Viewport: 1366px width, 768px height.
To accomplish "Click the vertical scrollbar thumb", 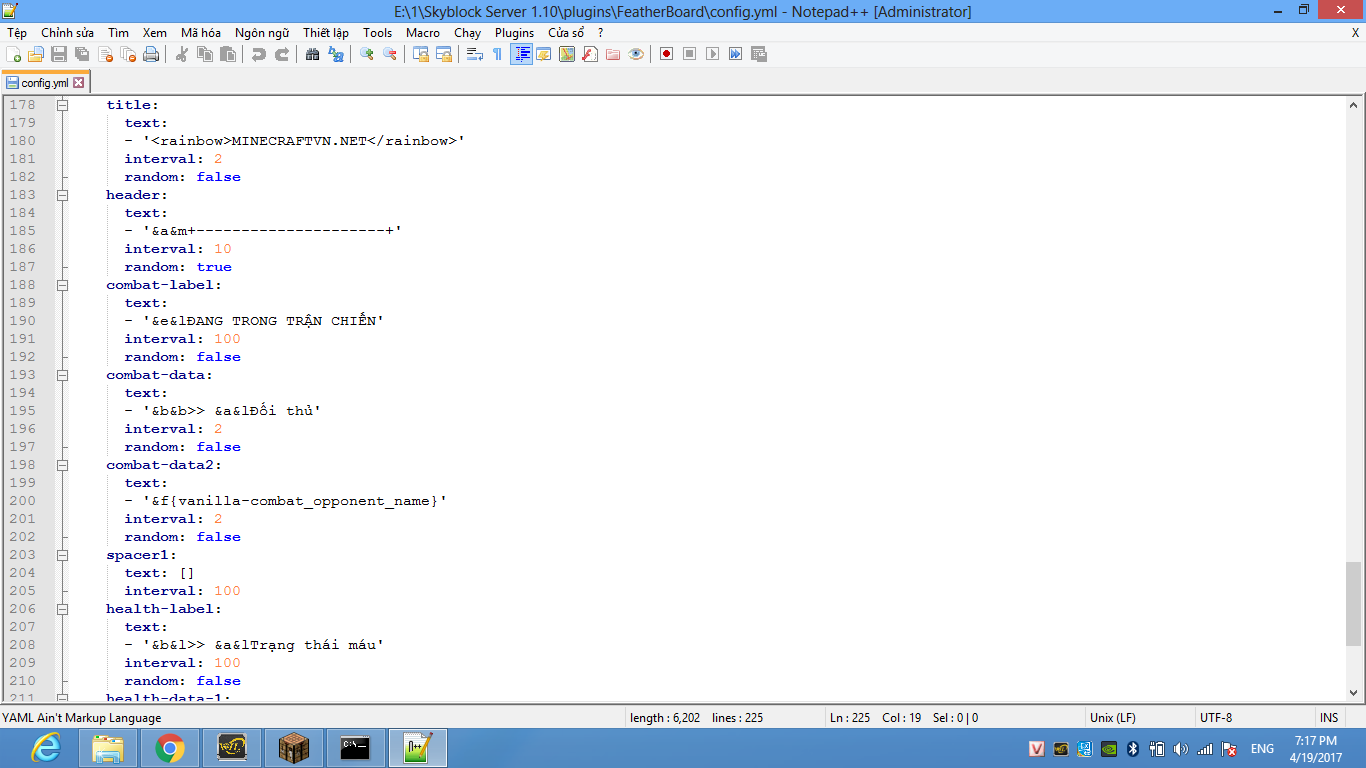I will pyautogui.click(x=1354, y=604).
